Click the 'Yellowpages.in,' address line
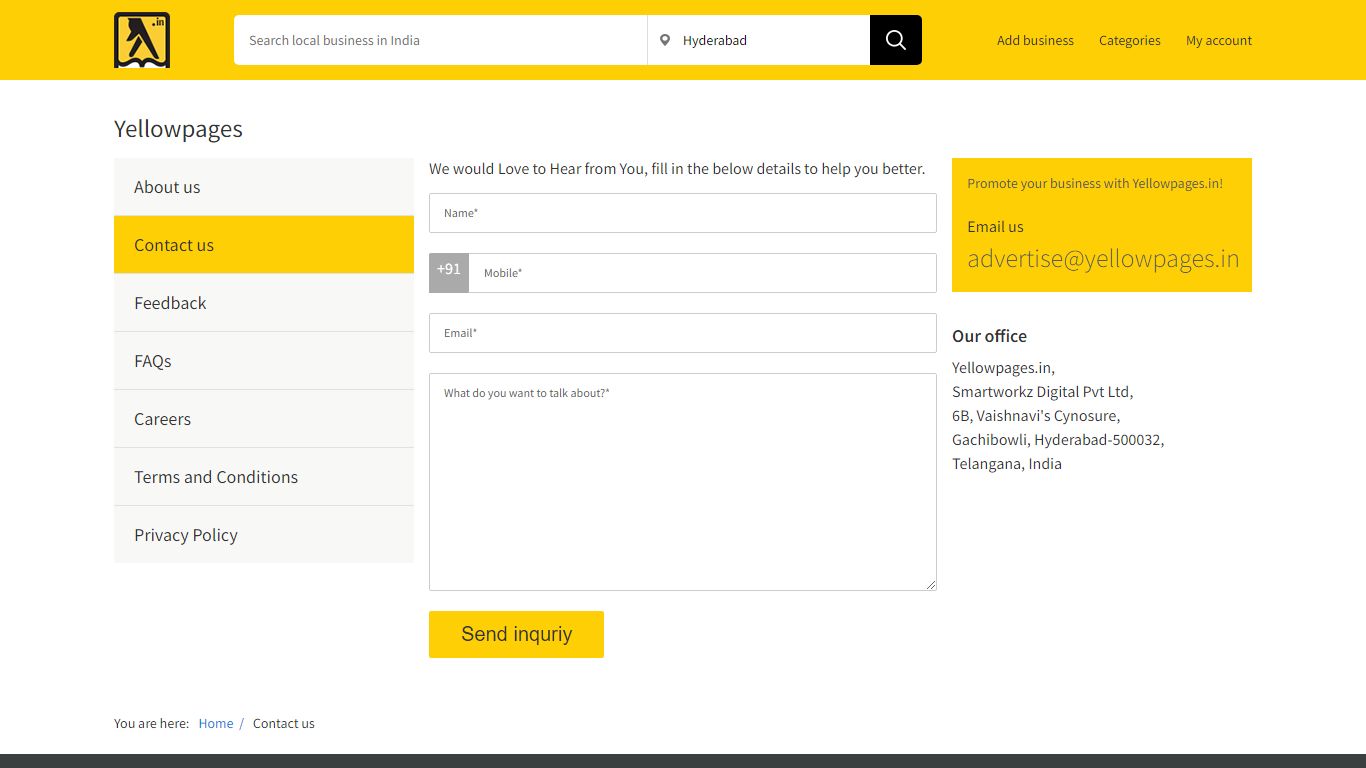1366x768 pixels. pos(1003,368)
